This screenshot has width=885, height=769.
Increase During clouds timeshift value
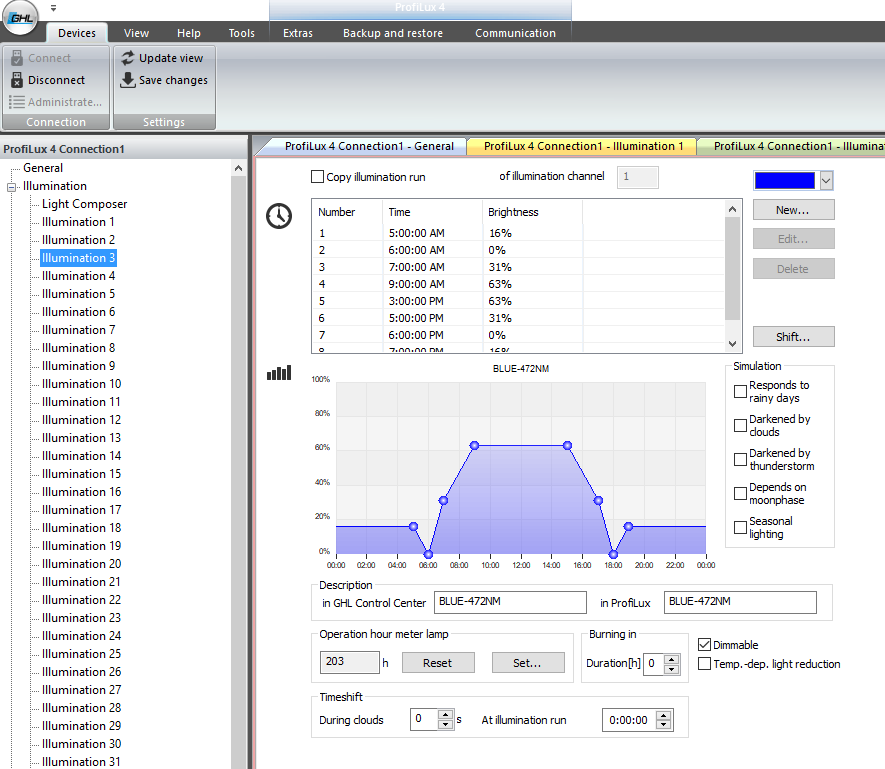(446, 715)
